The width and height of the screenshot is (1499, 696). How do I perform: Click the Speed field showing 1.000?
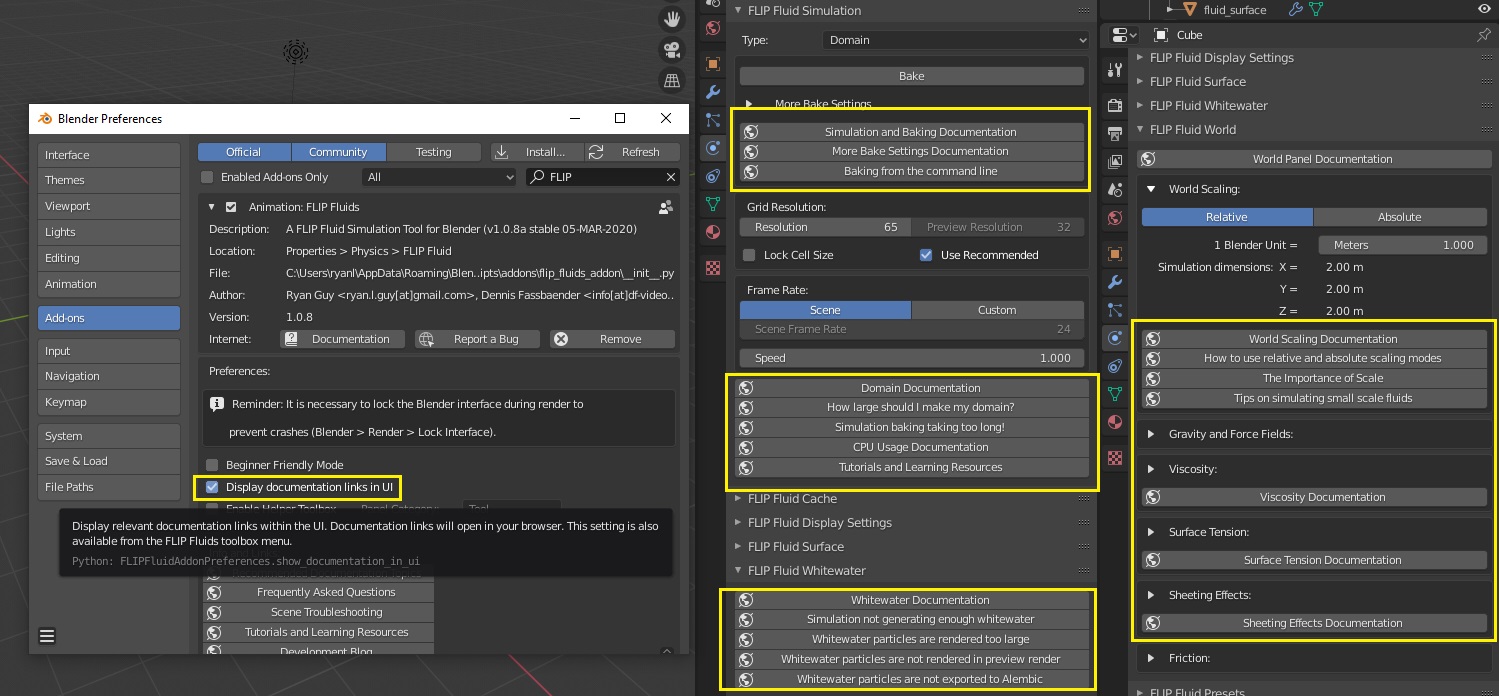coord(912,358)
